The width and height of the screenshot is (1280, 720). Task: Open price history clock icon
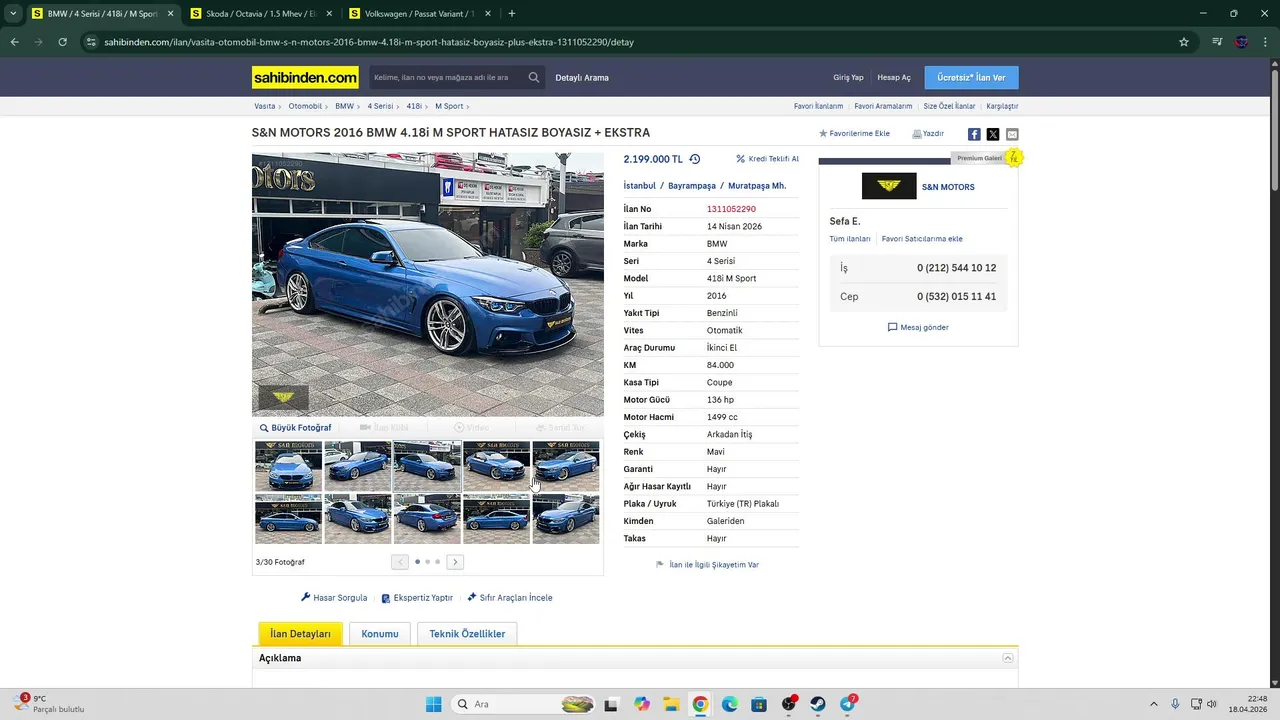[695, 159]
